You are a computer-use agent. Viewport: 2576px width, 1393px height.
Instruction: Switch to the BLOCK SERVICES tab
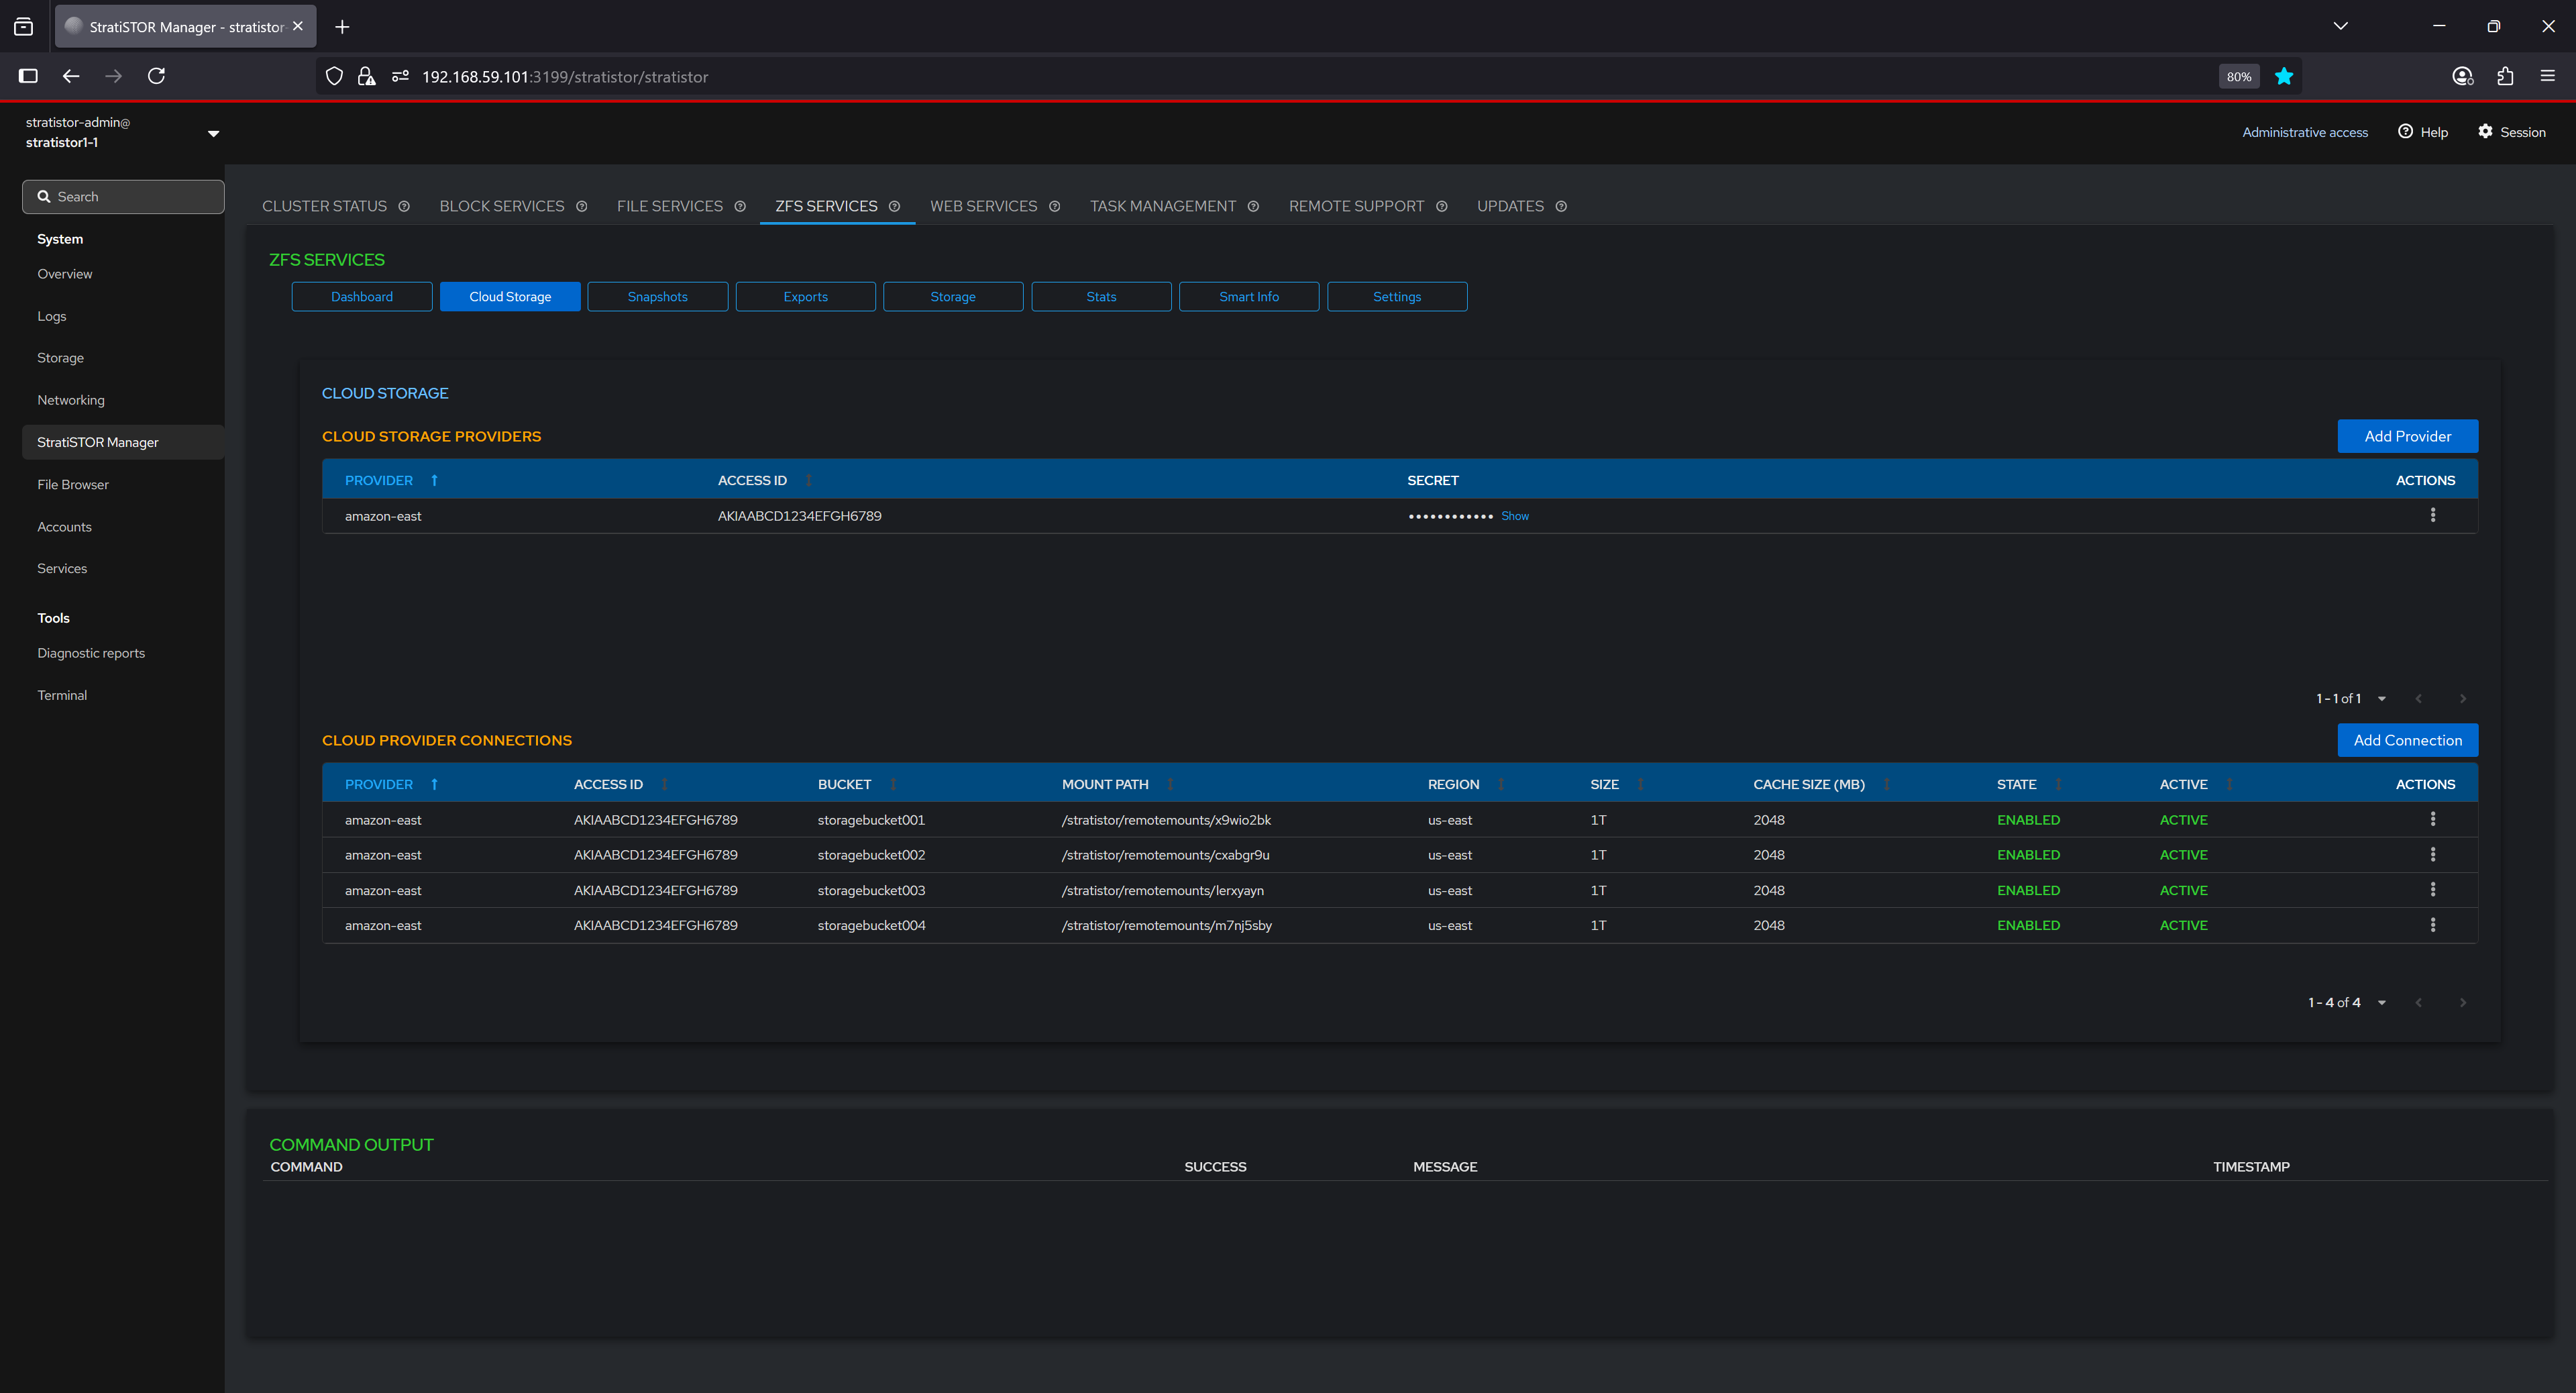(501, 206)
